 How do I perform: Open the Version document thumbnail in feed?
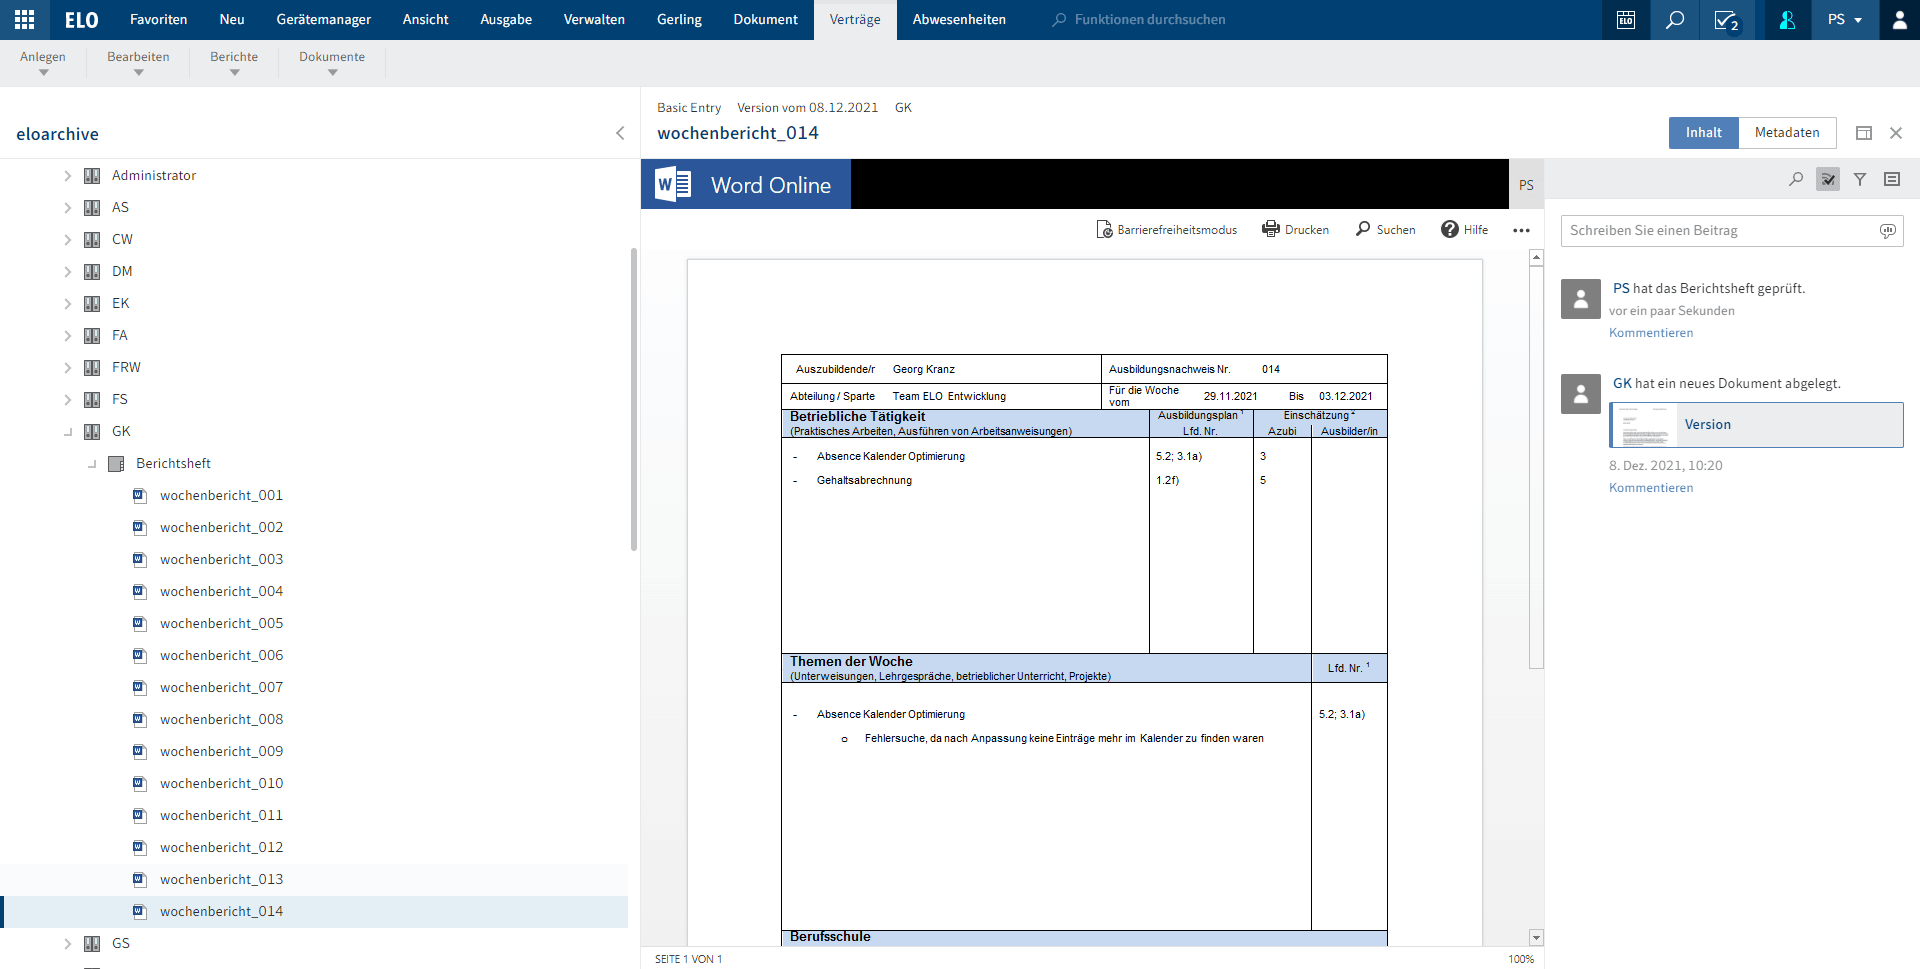click(x=1756, y=425)
